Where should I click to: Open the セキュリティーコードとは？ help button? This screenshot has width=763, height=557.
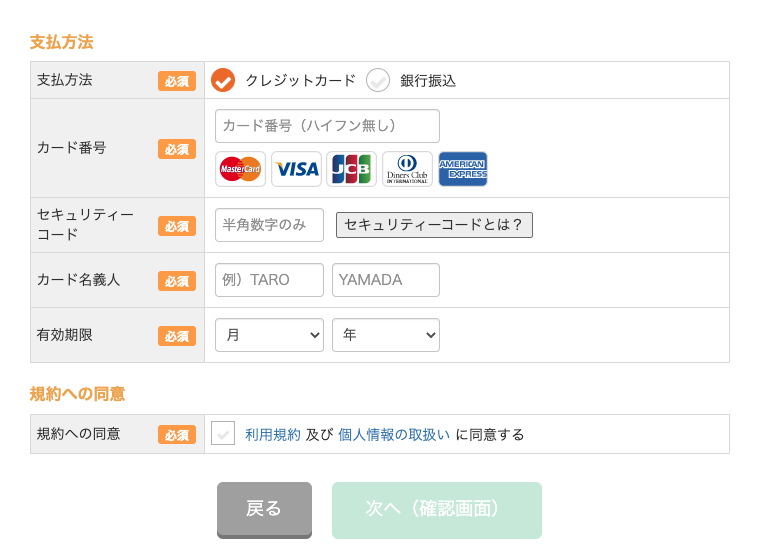434,225
